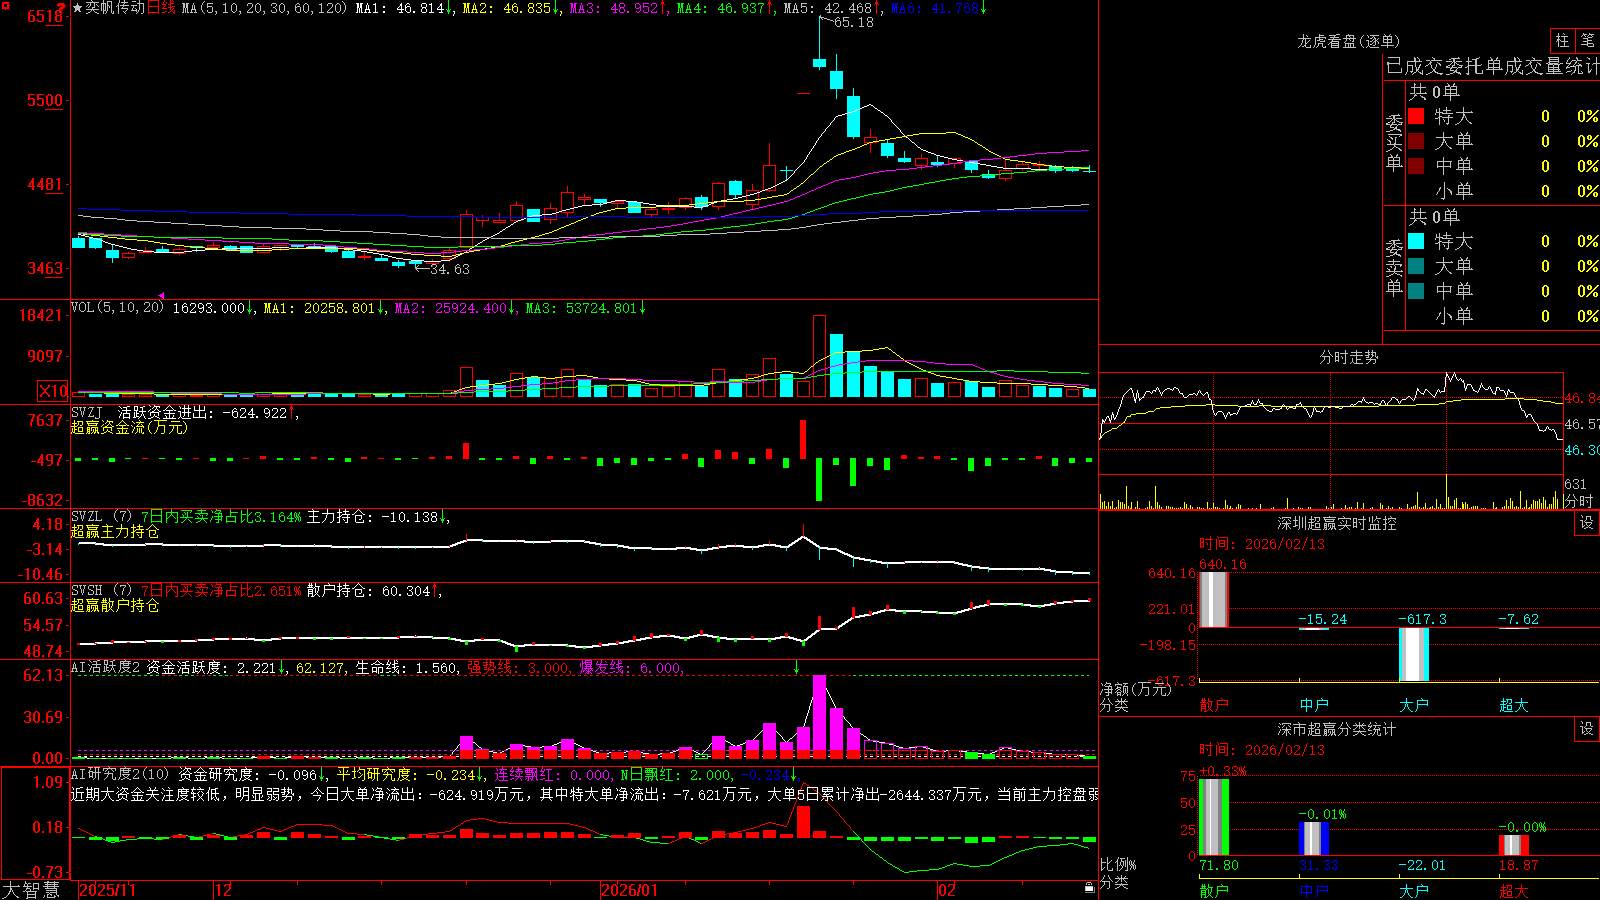Click the 71.80 散户 percentage value
The width and height of the screenshot is (1600, 900).
pyautogui.click(x=1219, y=865)
